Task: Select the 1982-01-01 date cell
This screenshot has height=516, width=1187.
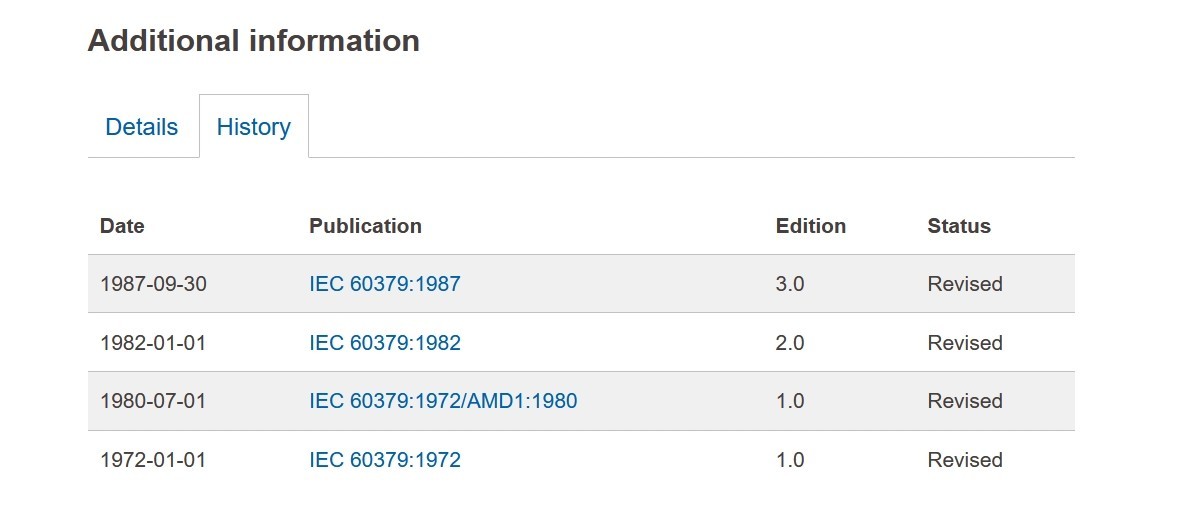Action: (153, 343)
